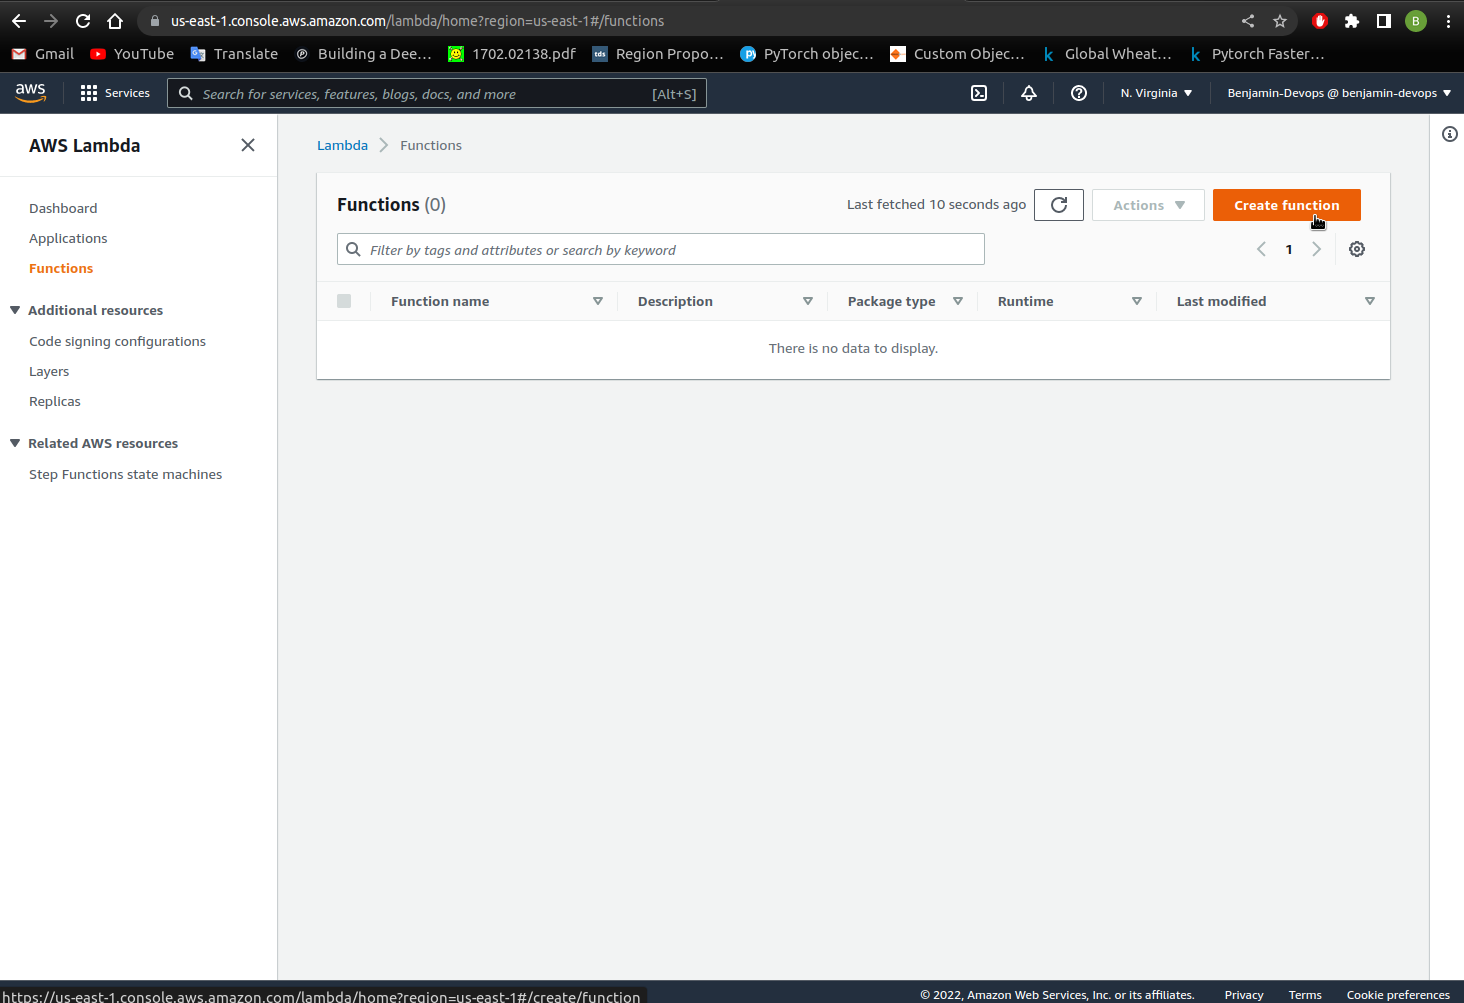Viewport: 1464px width, 1003px height.
Task: Click the Lambda breadcrumb link
Action: 342,145
